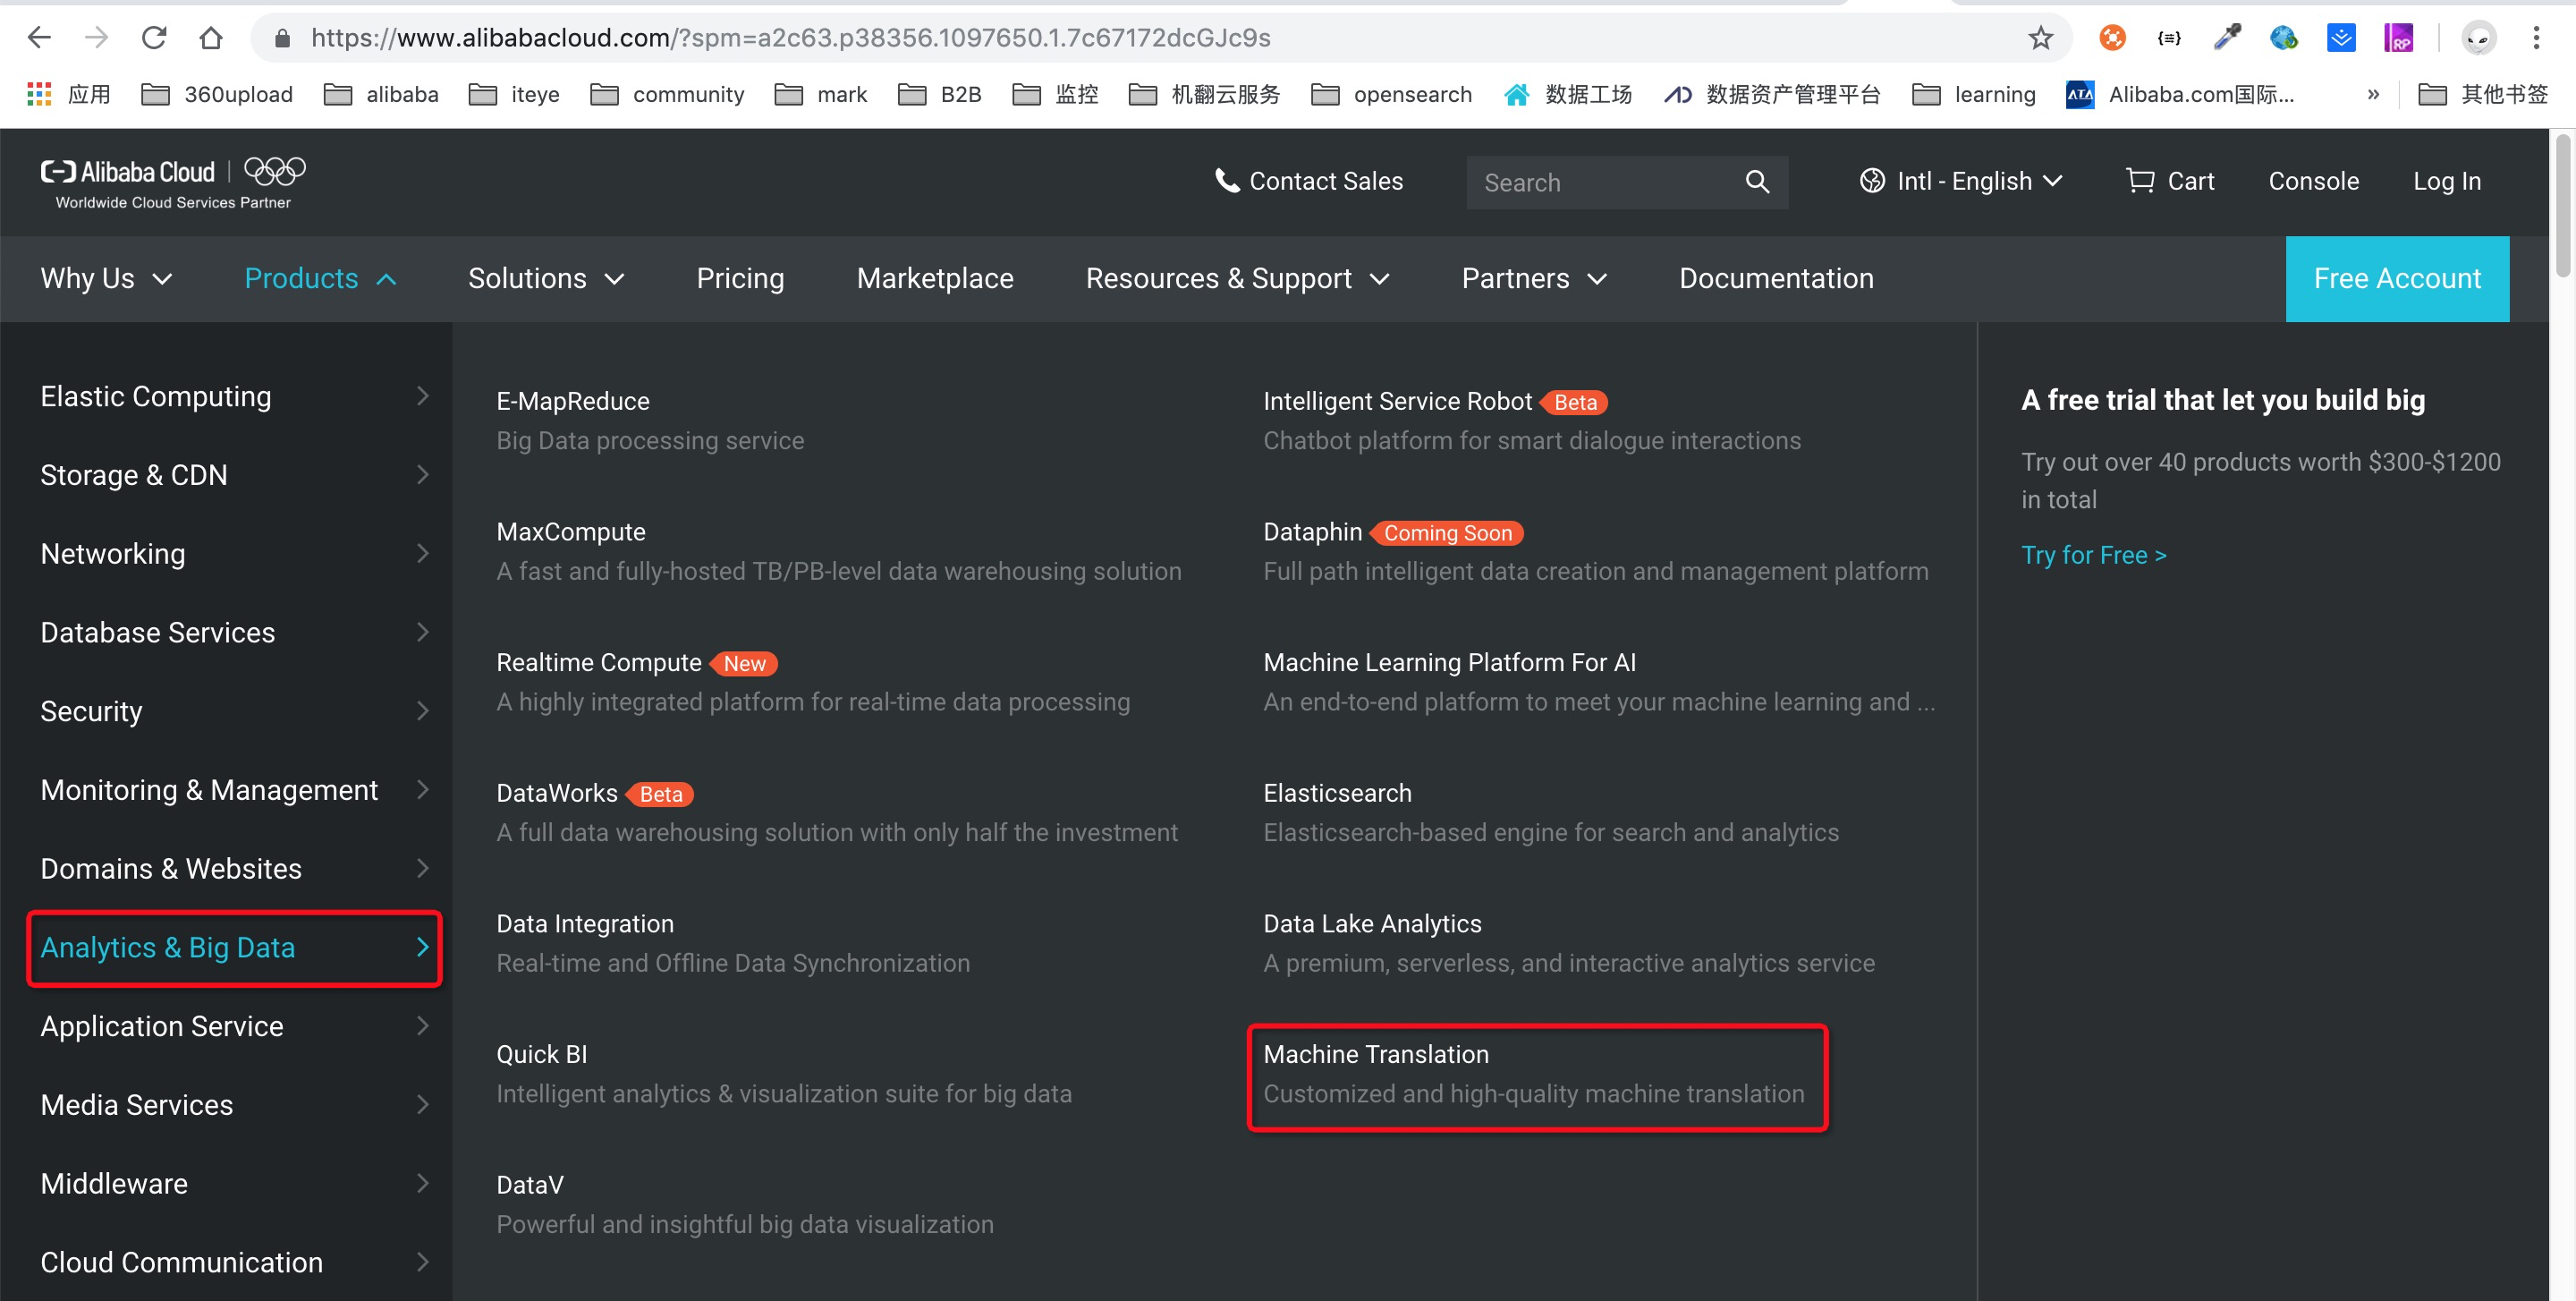Select the Middleware category
Image resolution: width=2576 pixels, height=1301 pixels.
(235, 1184)
